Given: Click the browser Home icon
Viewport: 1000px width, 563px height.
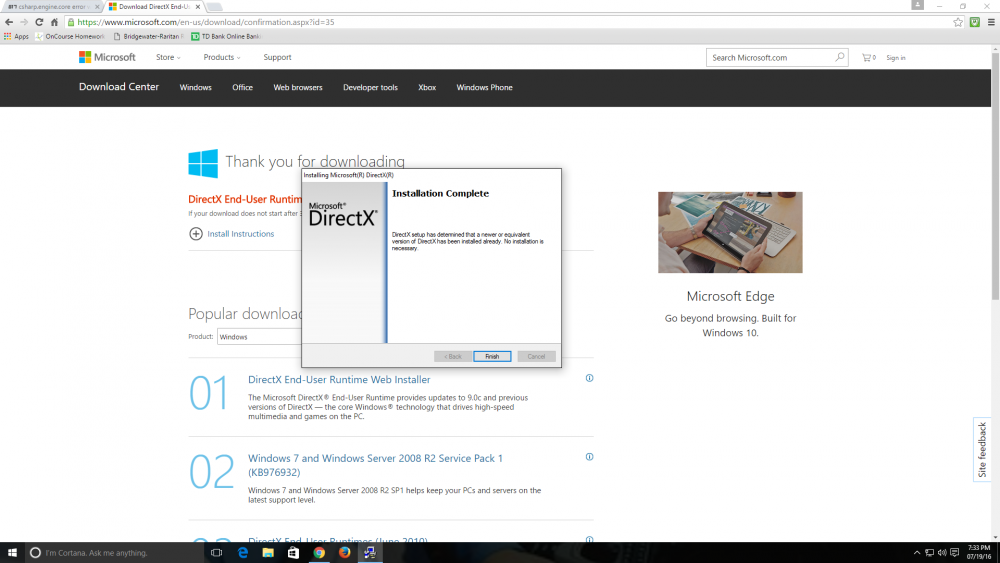Looking at the screenshot, I should pos(54,22).
